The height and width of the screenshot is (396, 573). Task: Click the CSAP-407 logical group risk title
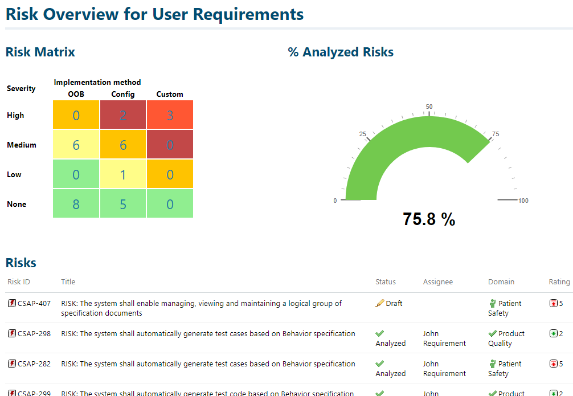tap(201, 308)
